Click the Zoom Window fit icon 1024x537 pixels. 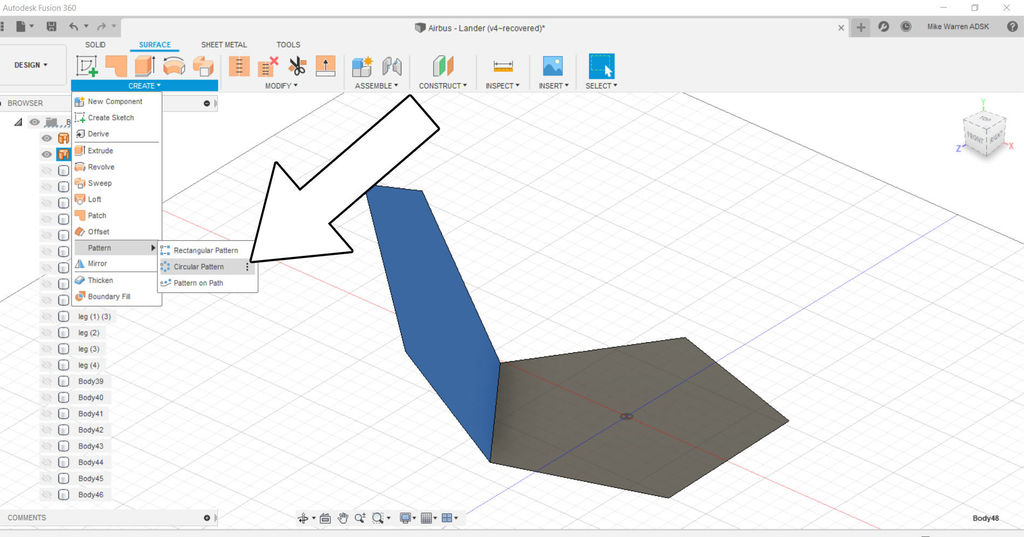pyautogui.click(x=378, y=518)
